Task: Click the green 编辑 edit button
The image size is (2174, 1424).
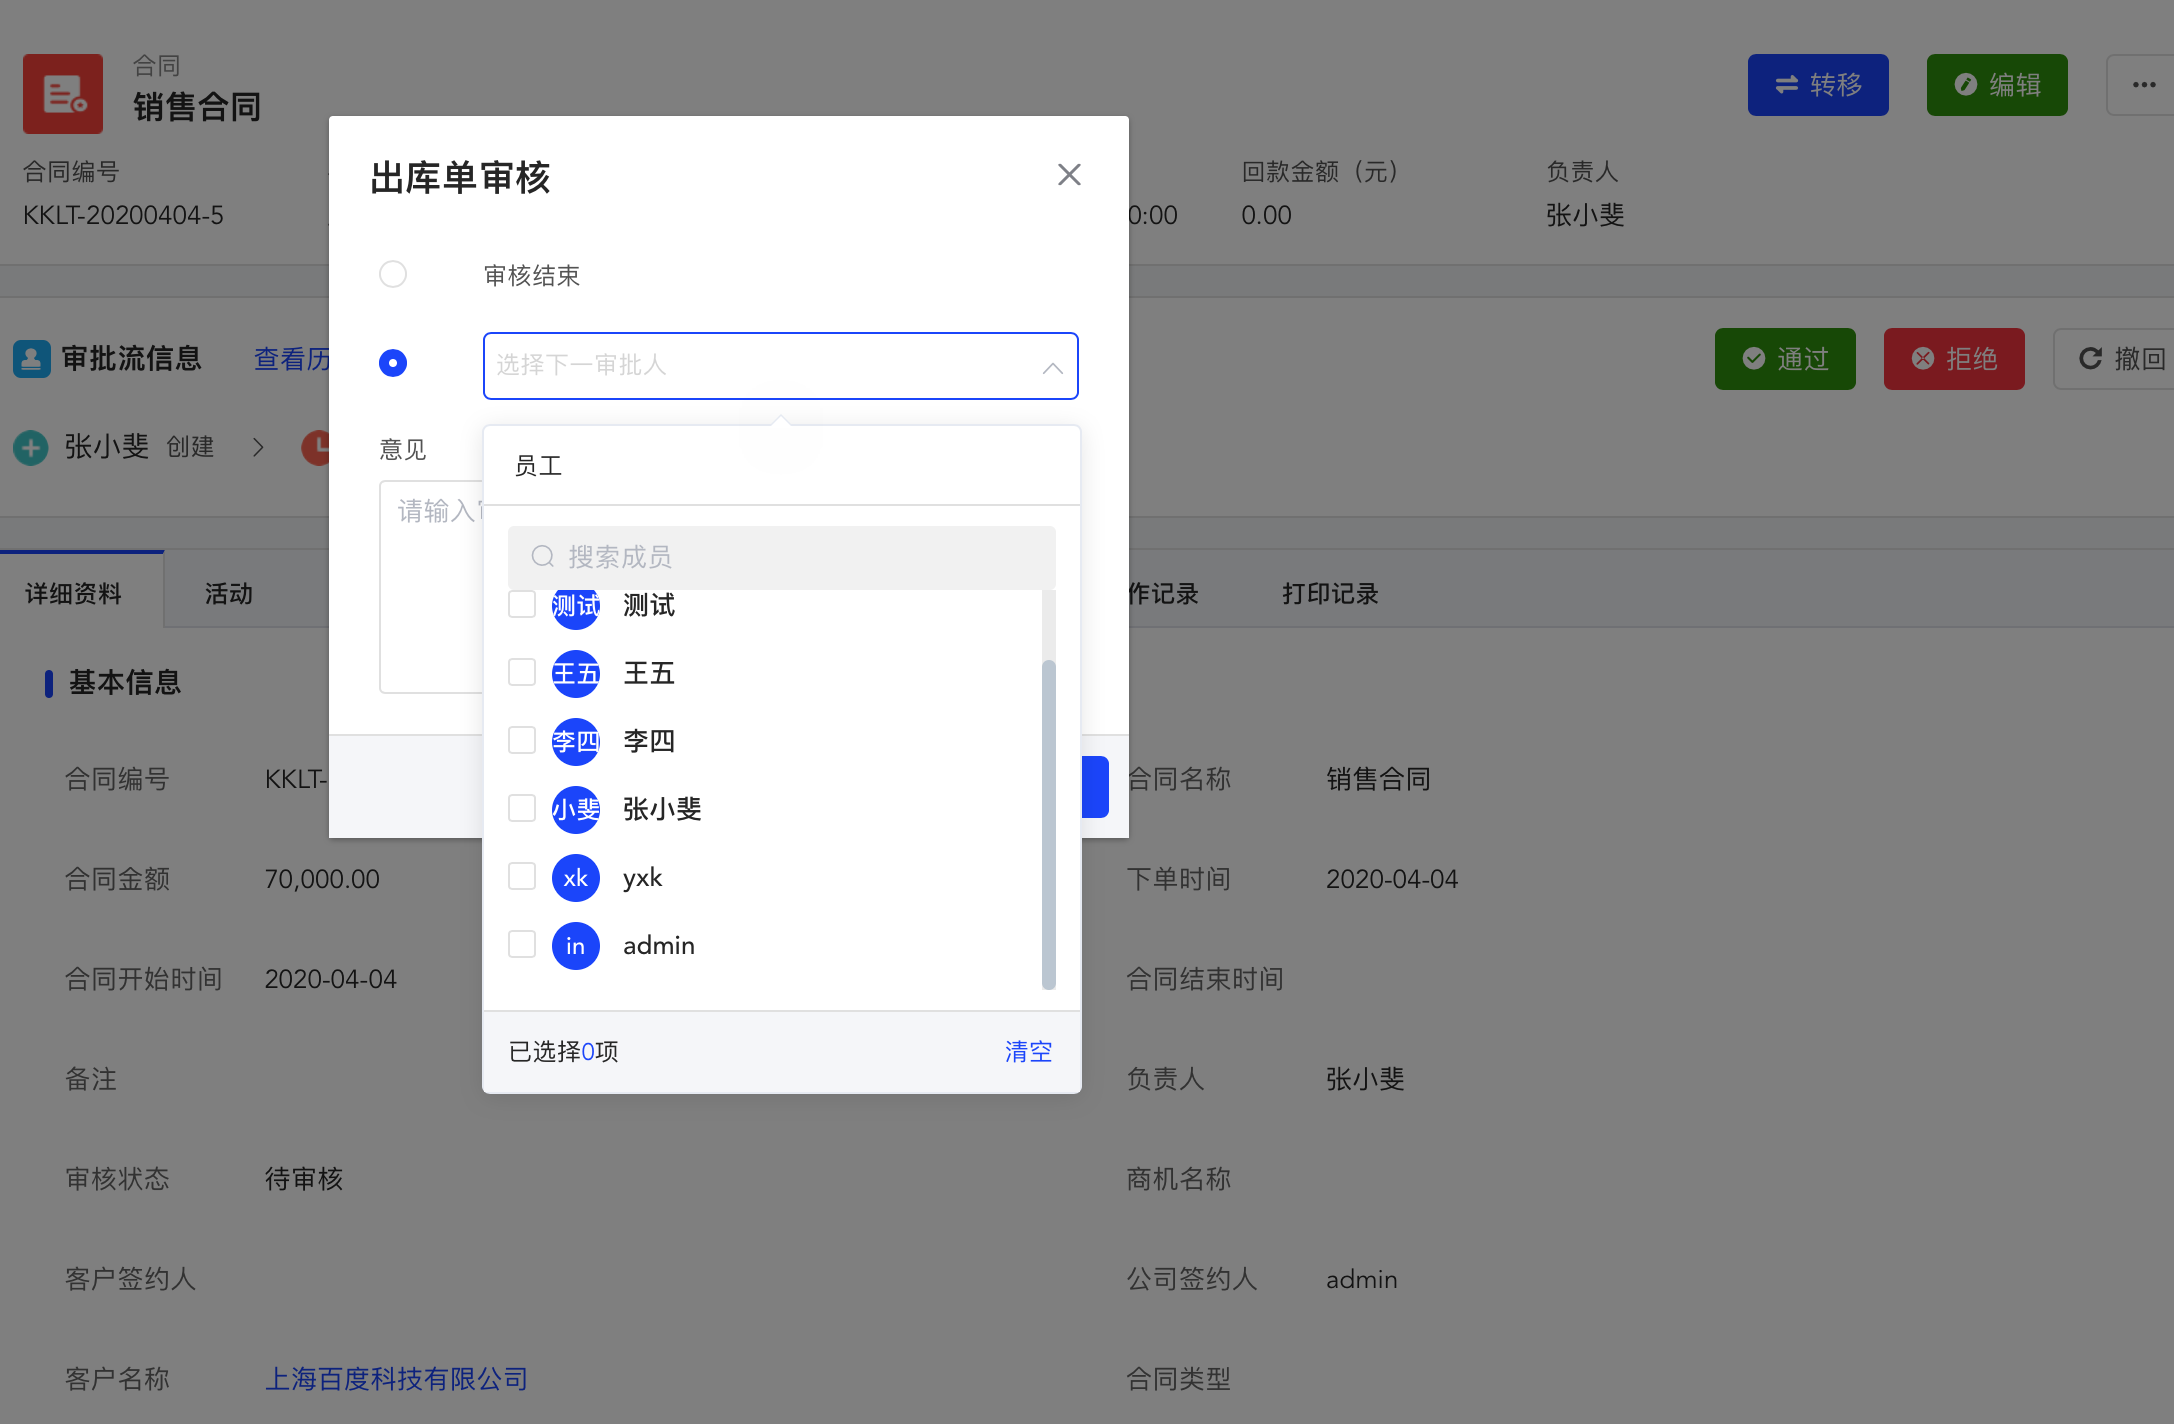Action: pos(1996,85)
